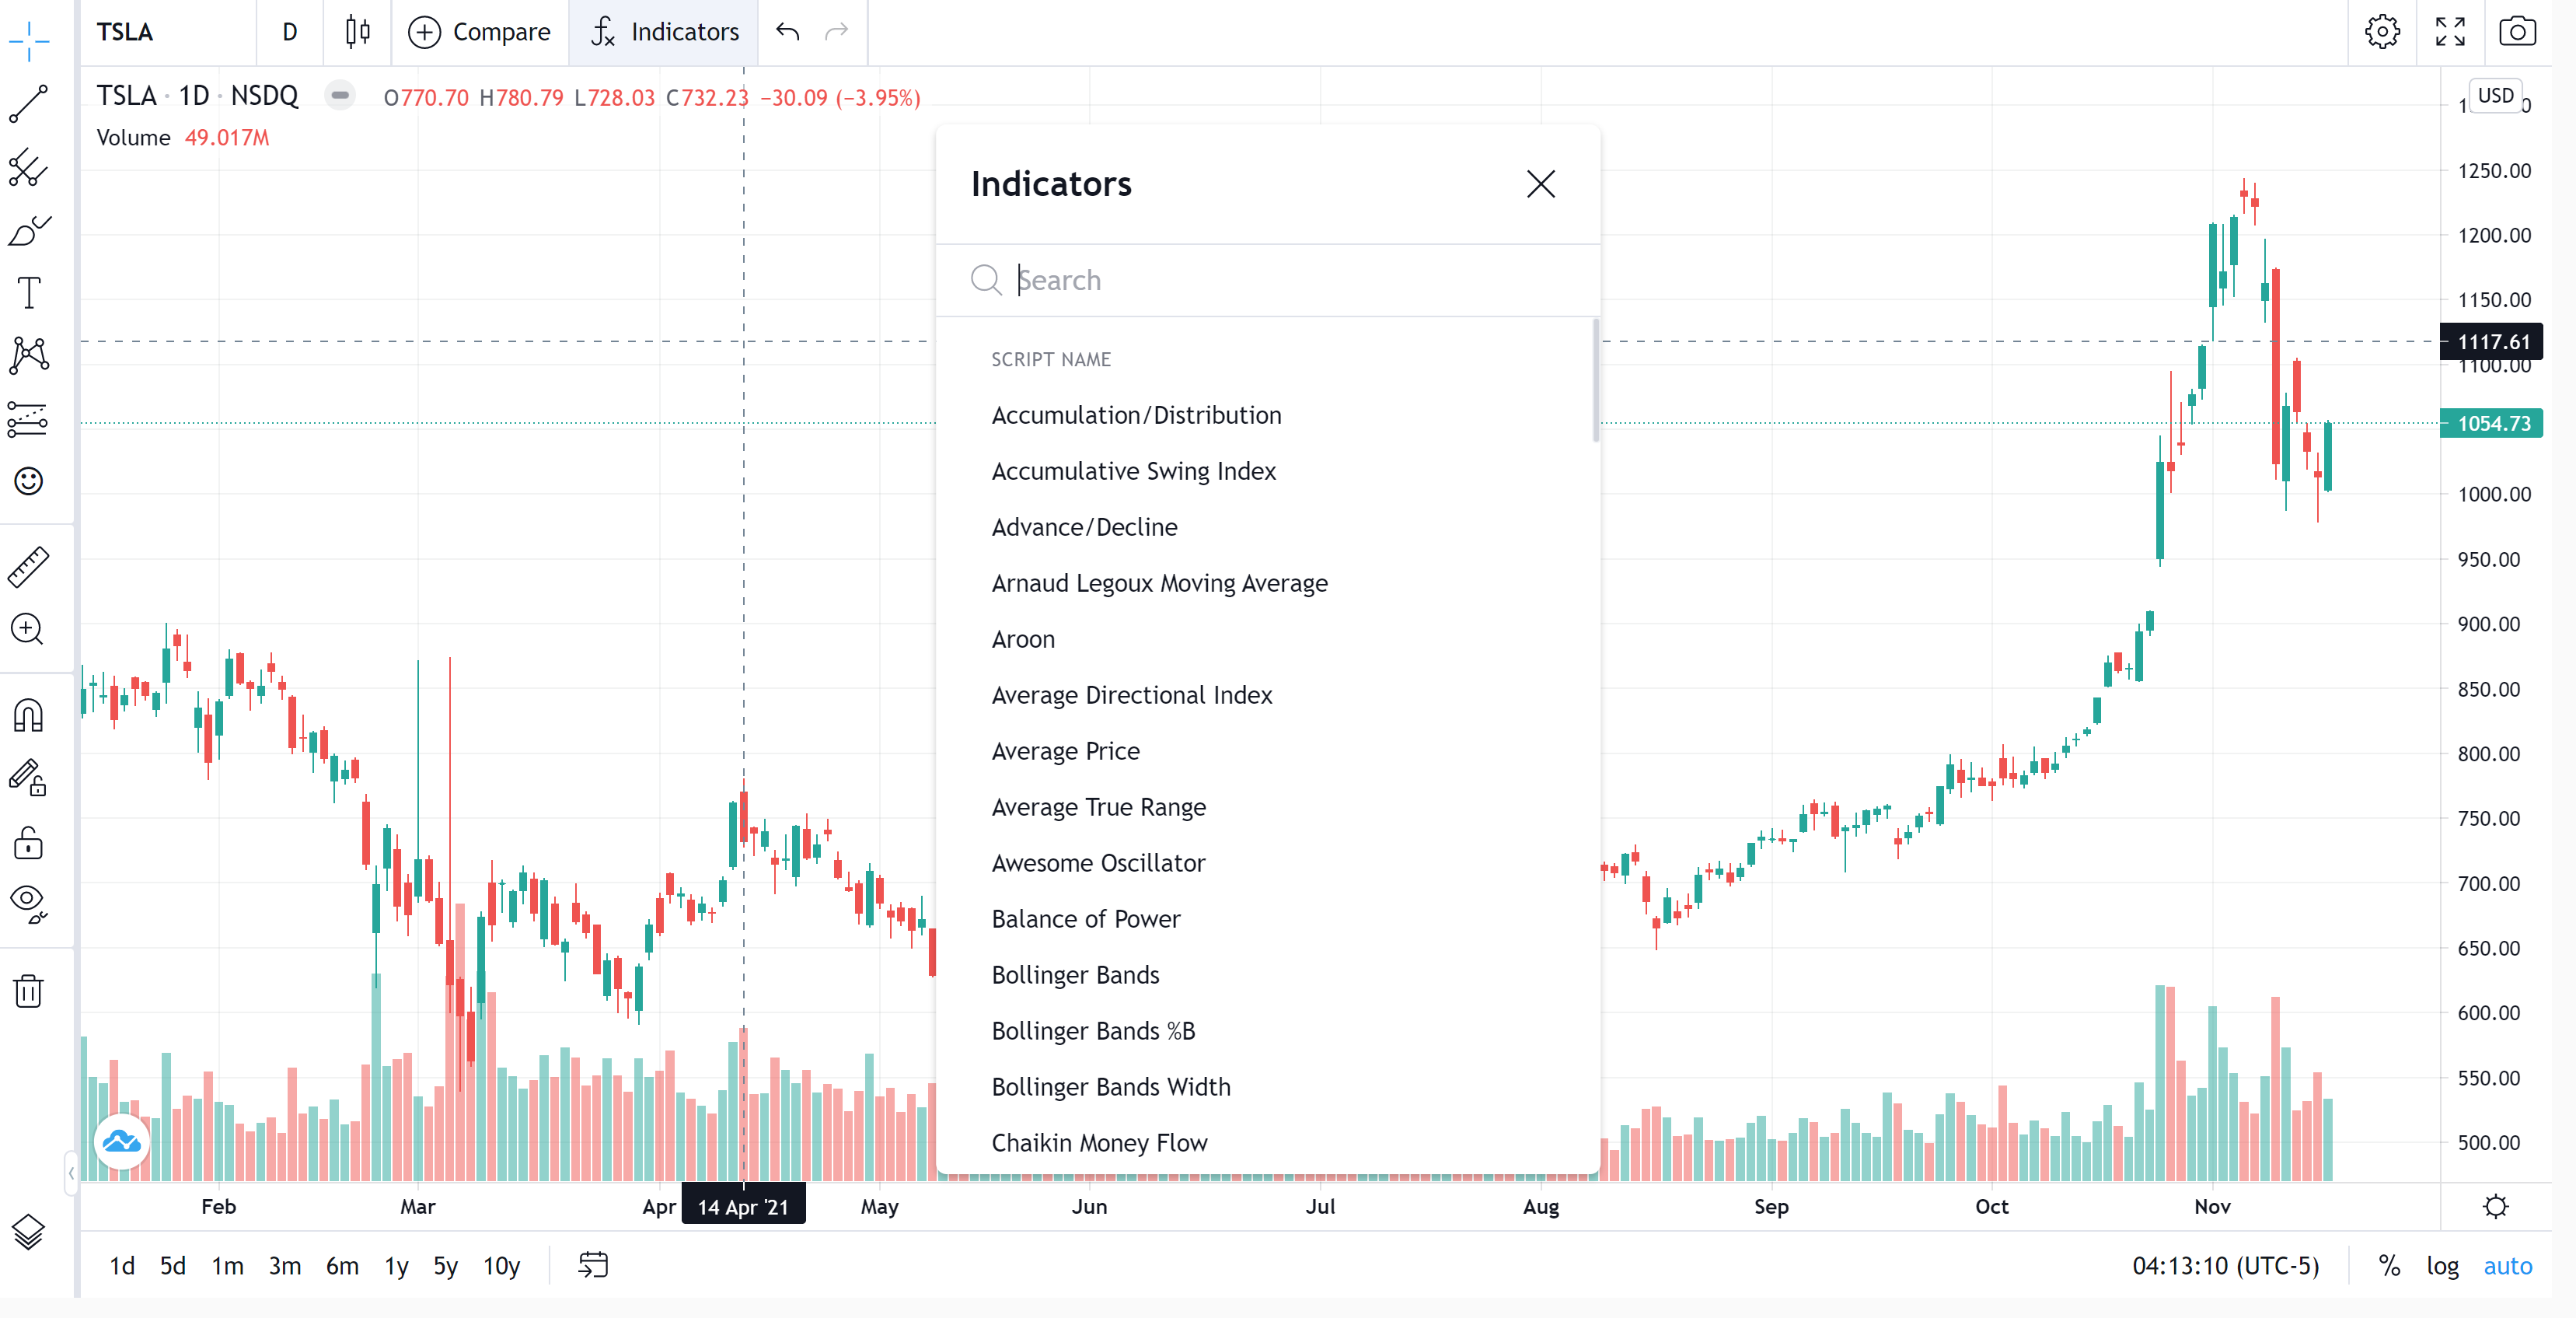The height and width of the screenshot is (1318, 2576).
Task: Select the trend line drawing tool
Action: click(x=29, y=103)
